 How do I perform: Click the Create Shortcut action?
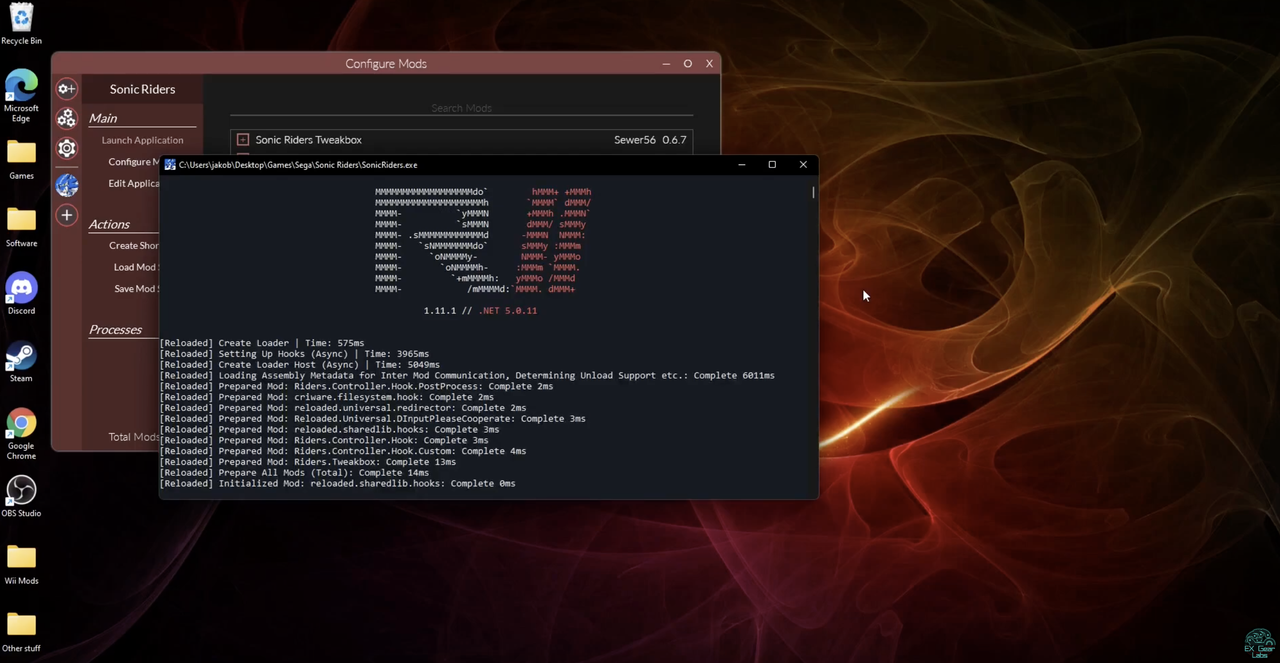point(134,246)
